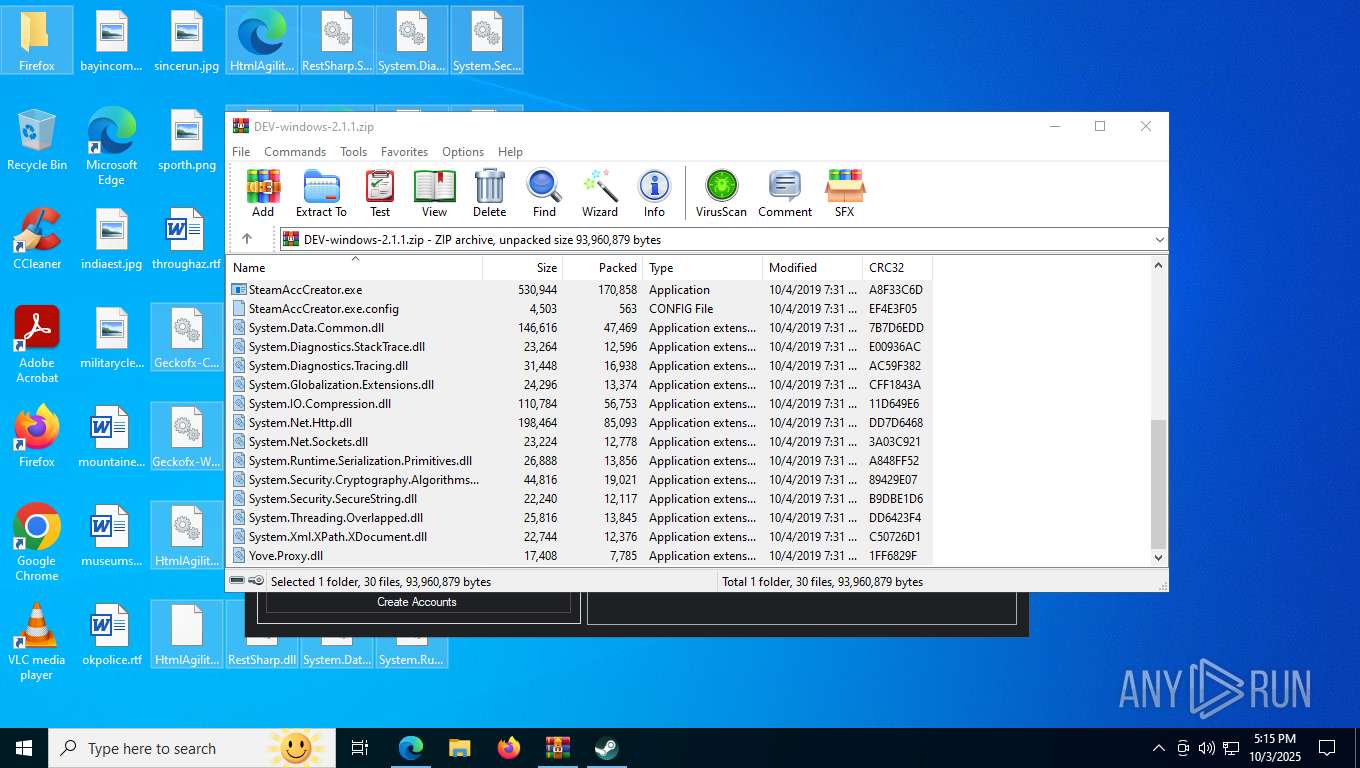Select System.Net.Http.dll row
The width and height of the screenshot is (1360, 768).
pos(580,423)
